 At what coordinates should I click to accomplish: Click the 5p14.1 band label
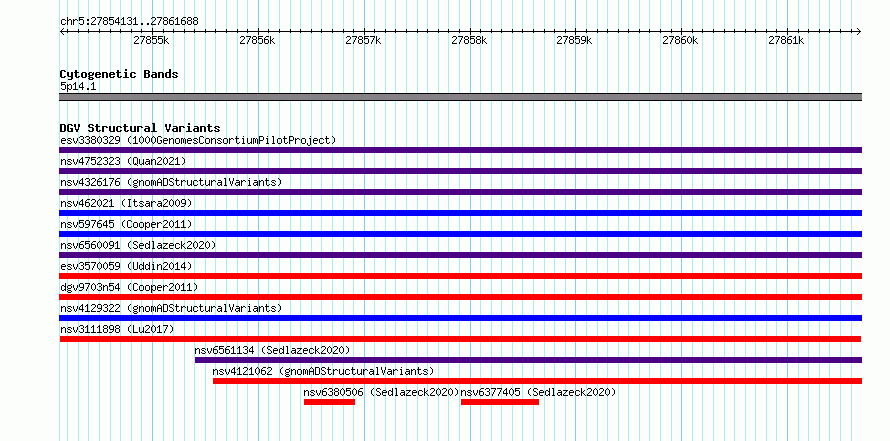78,86
